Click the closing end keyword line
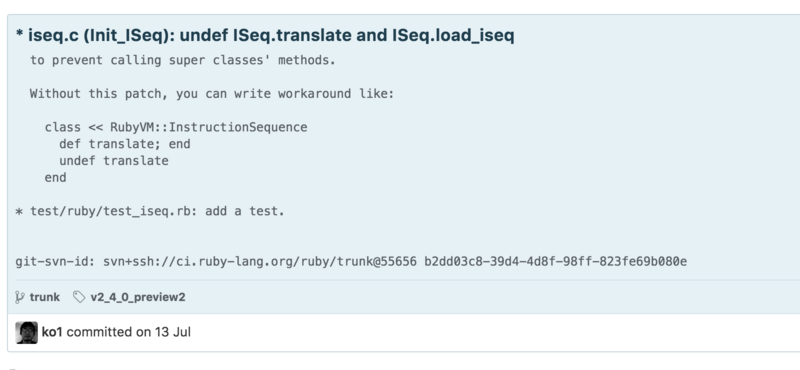Screen dimensions: 800x370 click(56, 178)
